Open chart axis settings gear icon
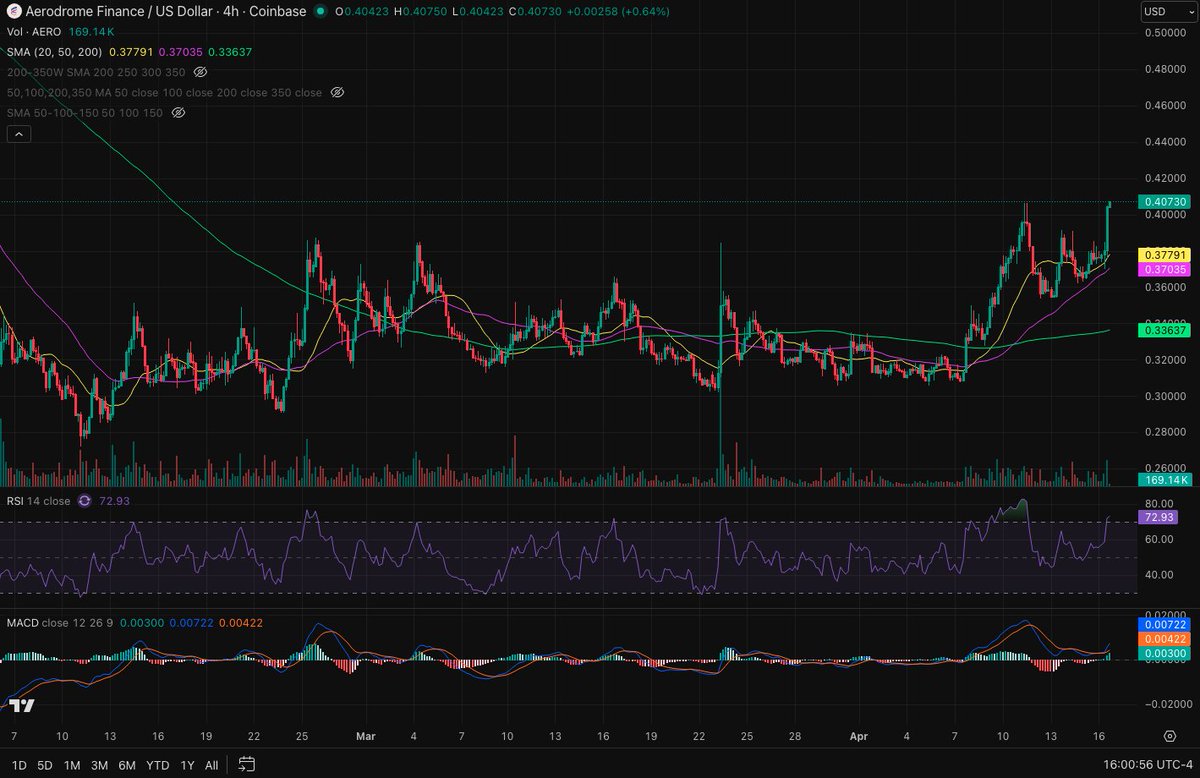Screen dimensions: 1200x778 tap(1169, 735)
